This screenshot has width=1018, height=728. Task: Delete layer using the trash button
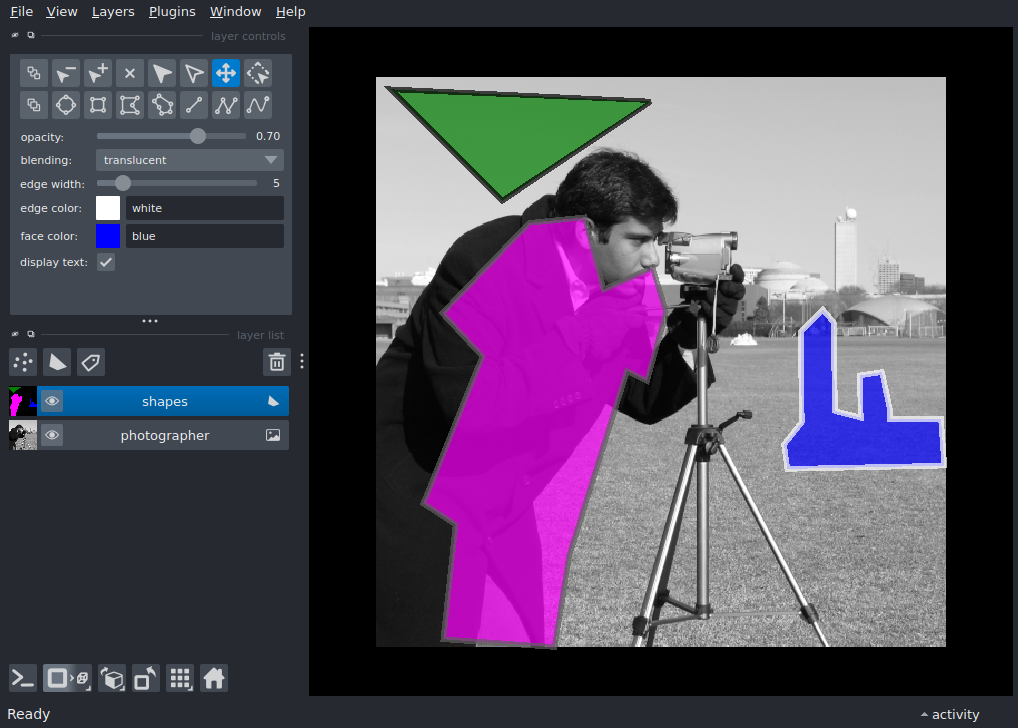tap(277, 361)
